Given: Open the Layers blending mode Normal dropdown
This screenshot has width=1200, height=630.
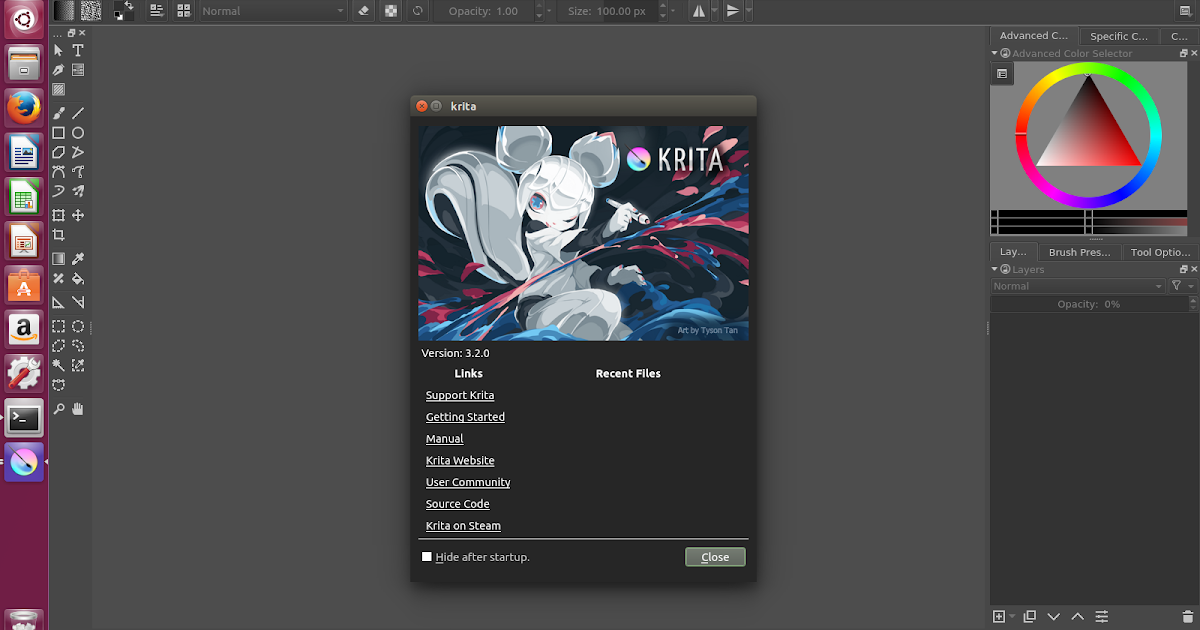Looking at the screenshot, I should pos(1078,286).
